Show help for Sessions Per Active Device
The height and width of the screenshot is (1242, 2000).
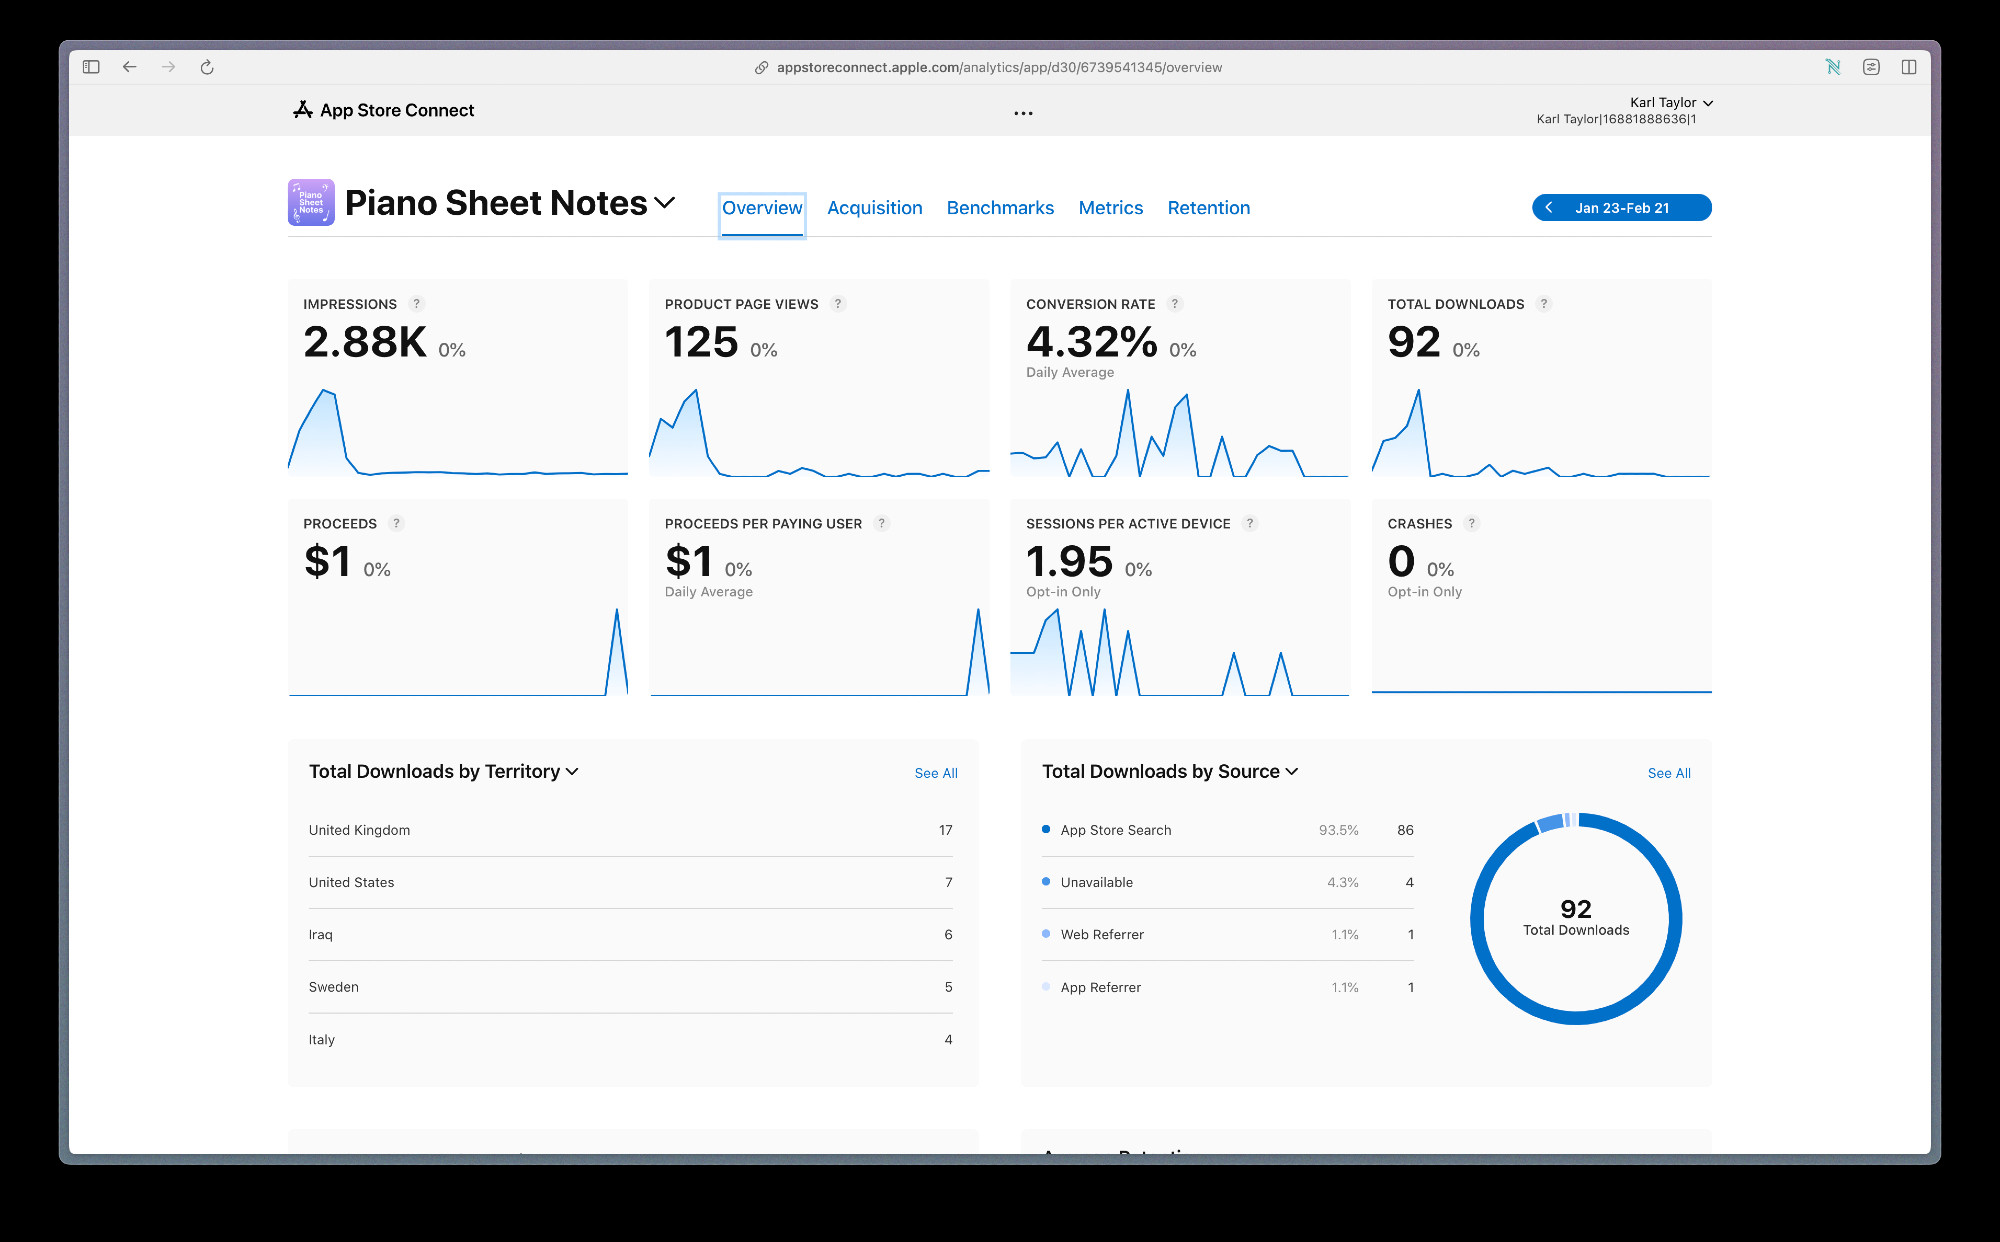pyautogui.click(x=1249, y=523)
